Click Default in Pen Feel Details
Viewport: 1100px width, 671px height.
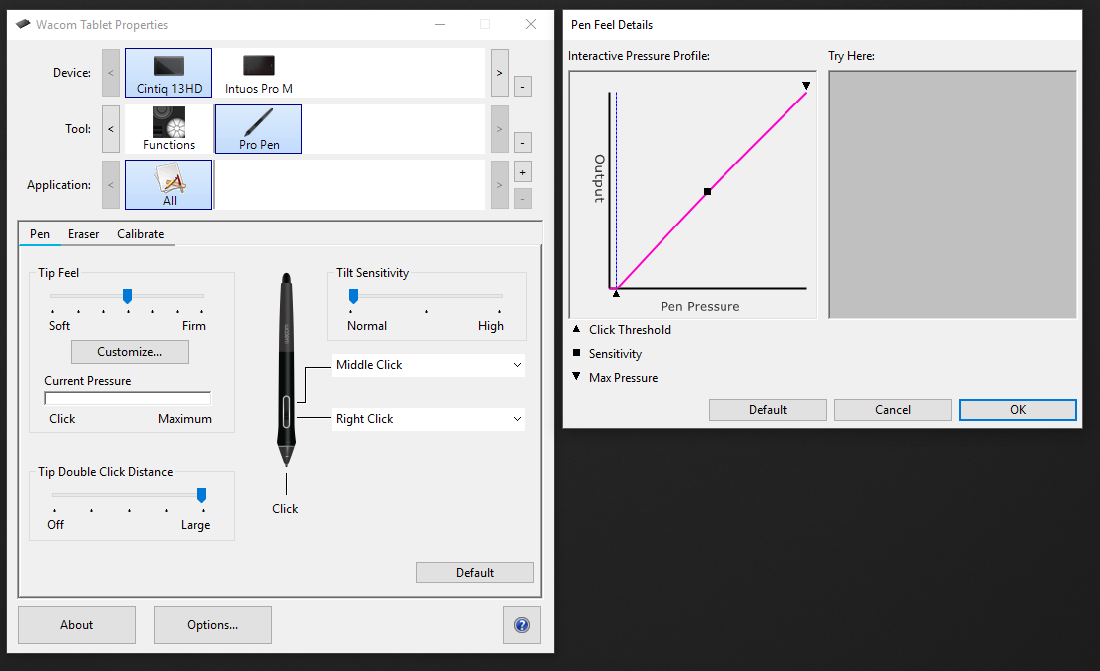coord(767,410)
